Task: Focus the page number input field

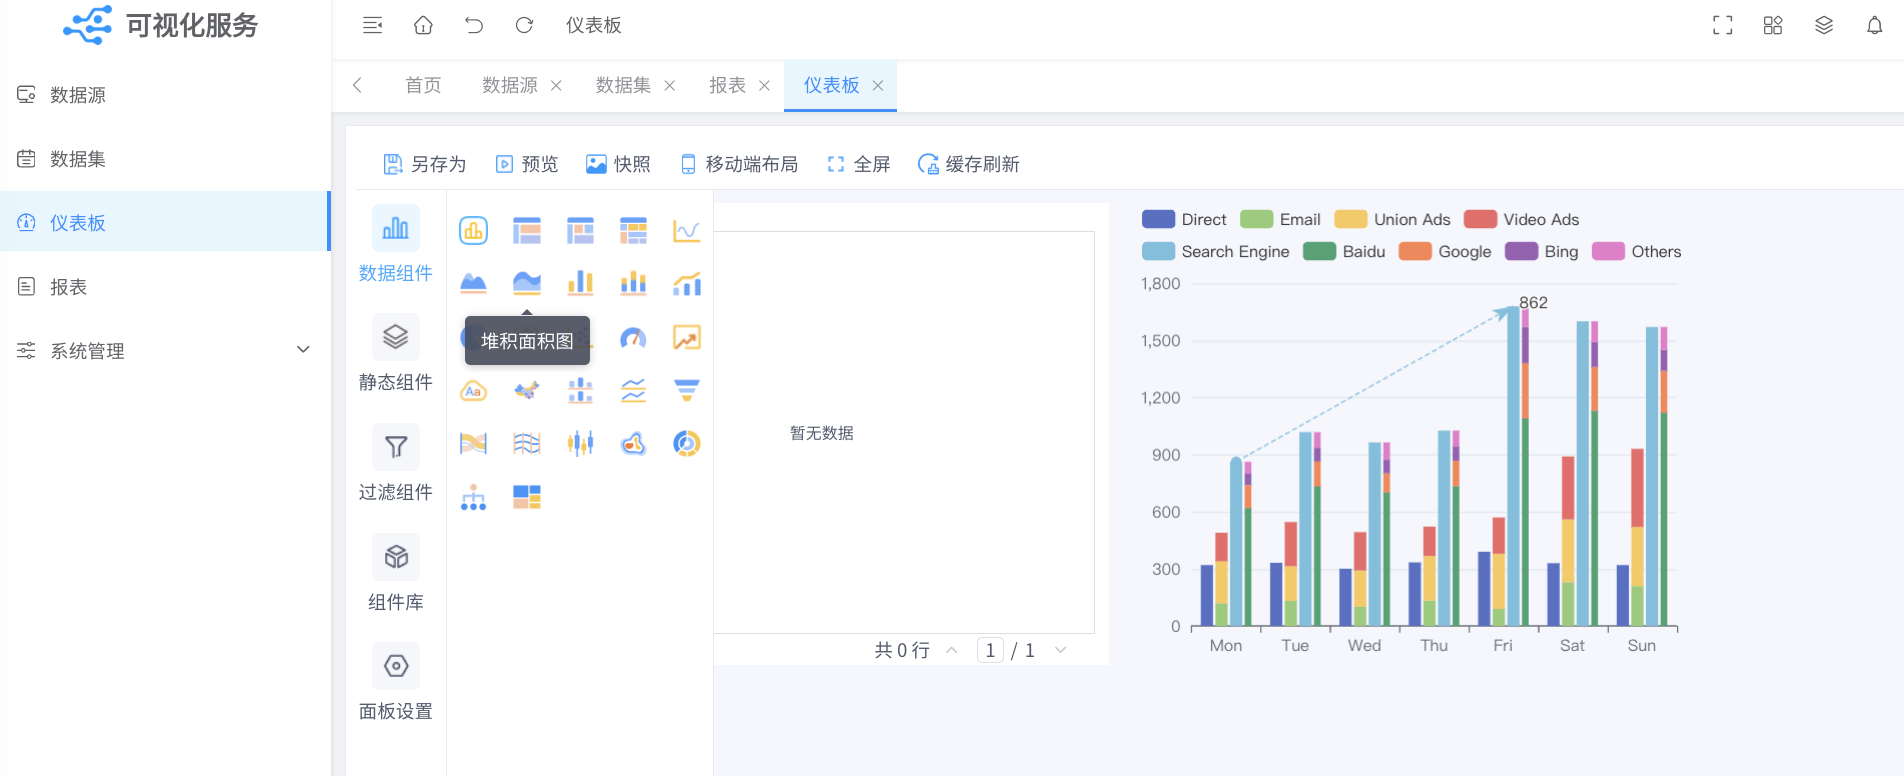Action: point(990,650)
